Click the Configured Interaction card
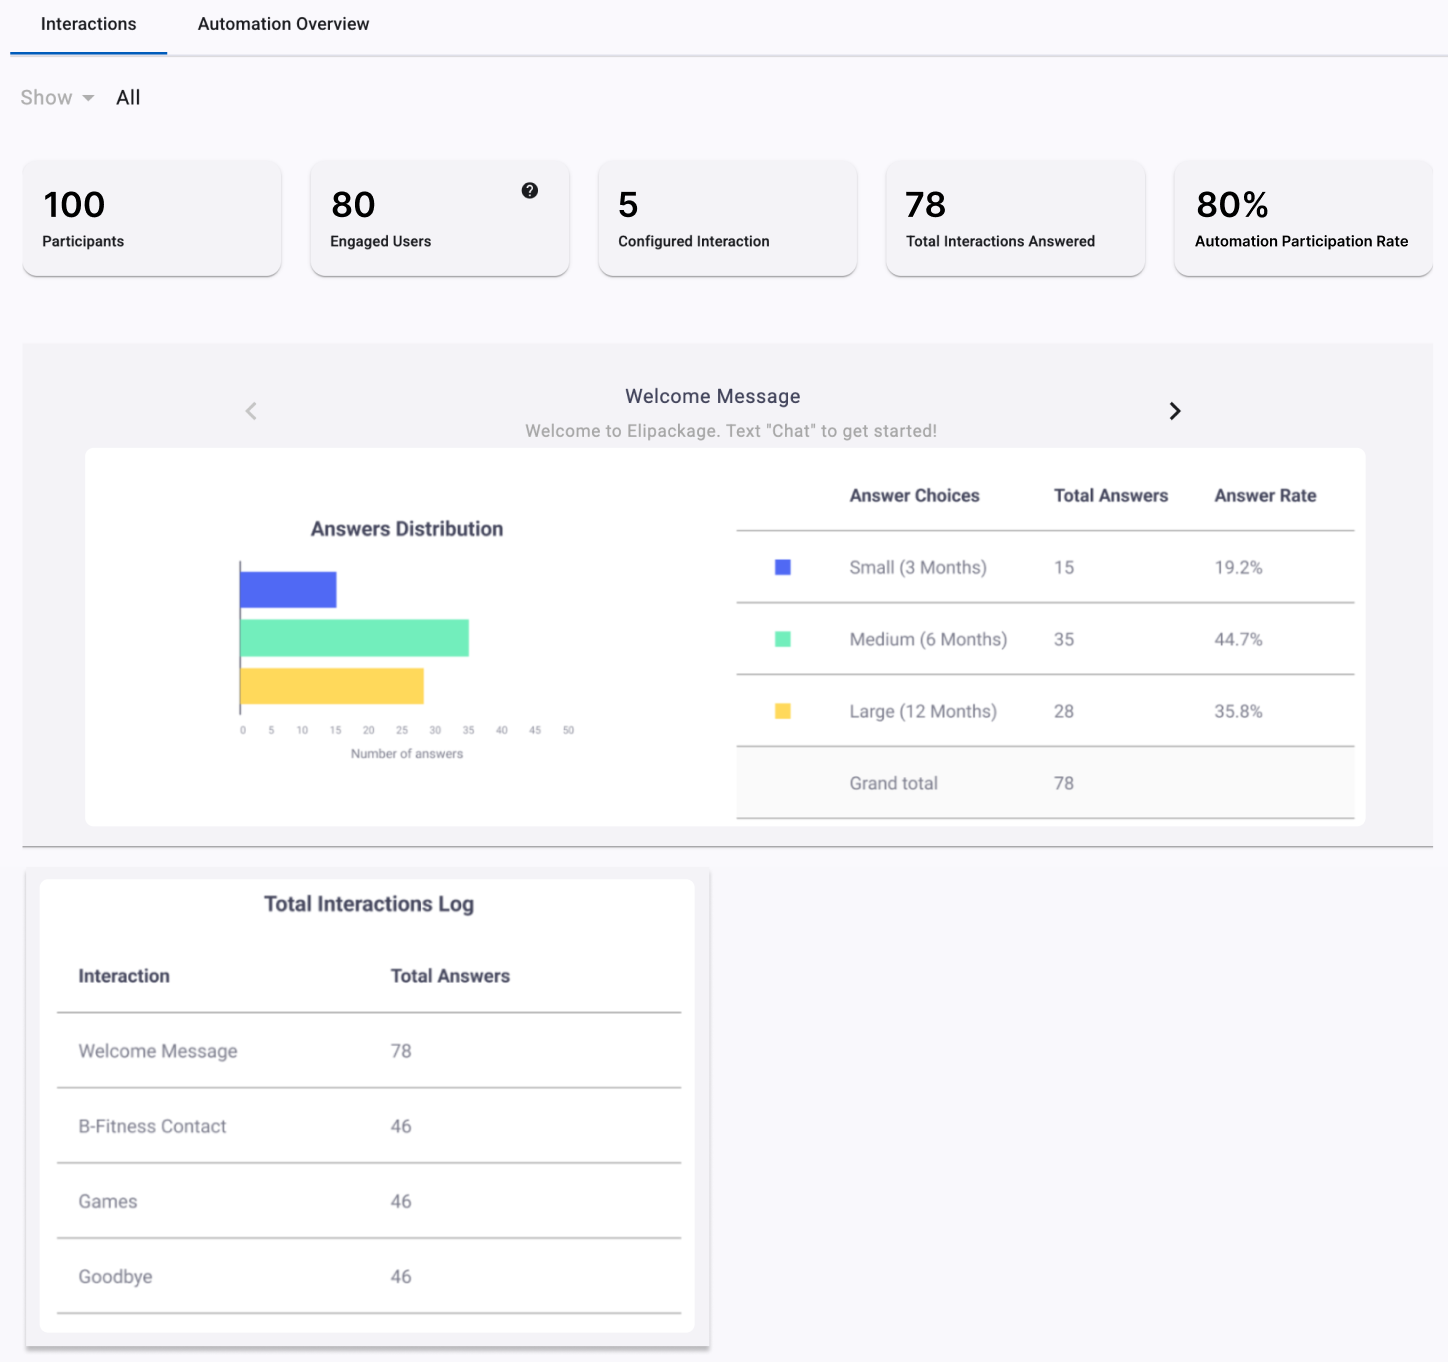 coord(727,218)
